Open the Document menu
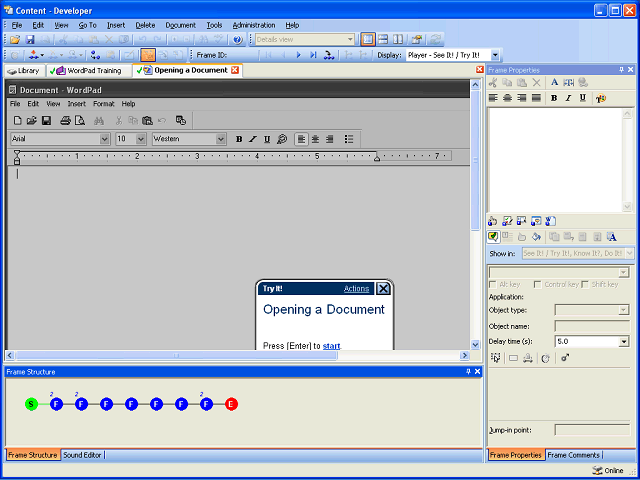The image size is (640, 480). 180,25
